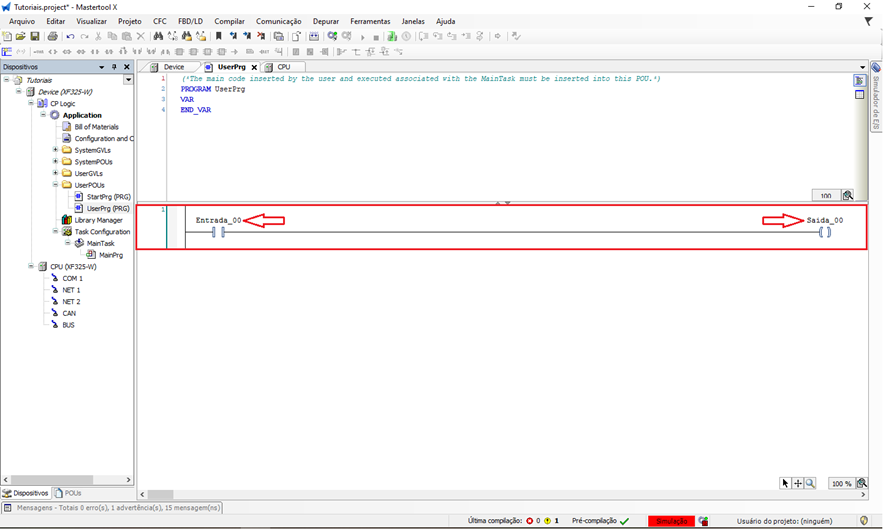Image resolution: width=886 pixels, height=531 pixels.
Task: Open the Dispositivos panel dropdown arrow
Action: 101,67
